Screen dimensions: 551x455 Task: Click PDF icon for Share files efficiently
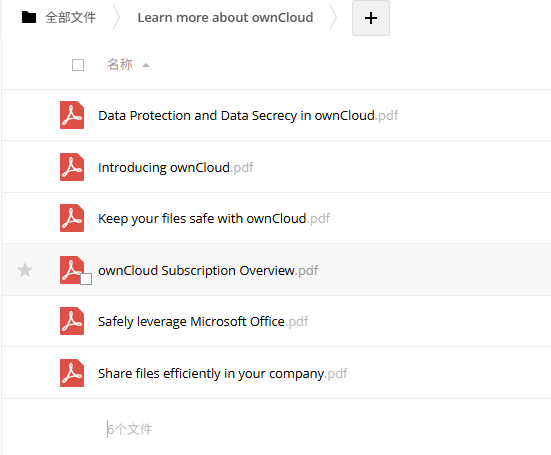pyautogui.click(x=72, y=373)
